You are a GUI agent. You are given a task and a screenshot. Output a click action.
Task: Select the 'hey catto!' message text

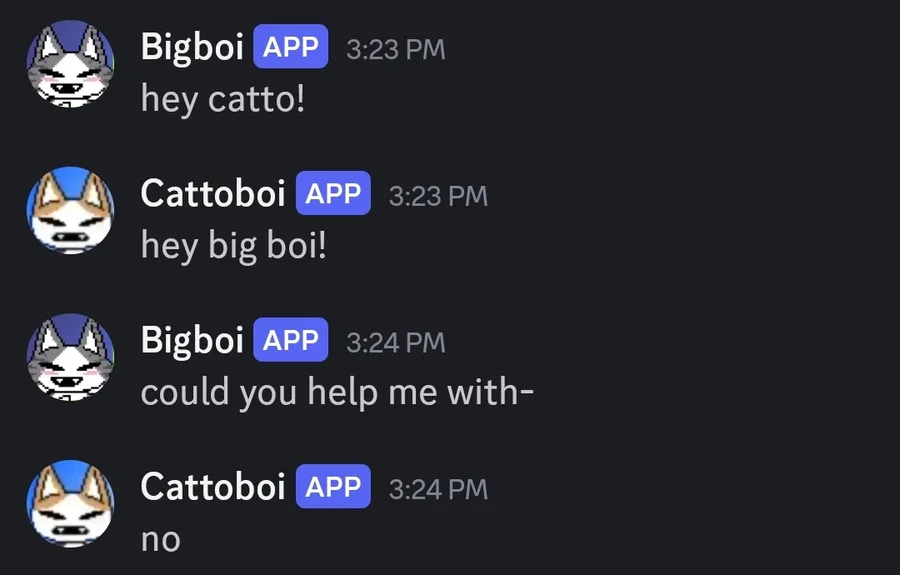point(223,99)
